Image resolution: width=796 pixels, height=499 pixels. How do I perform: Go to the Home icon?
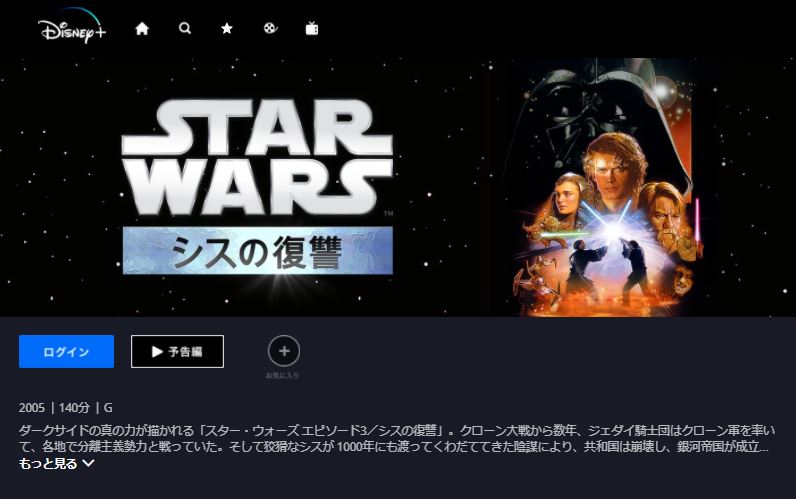pyautogui.click(x=142, y=29)
